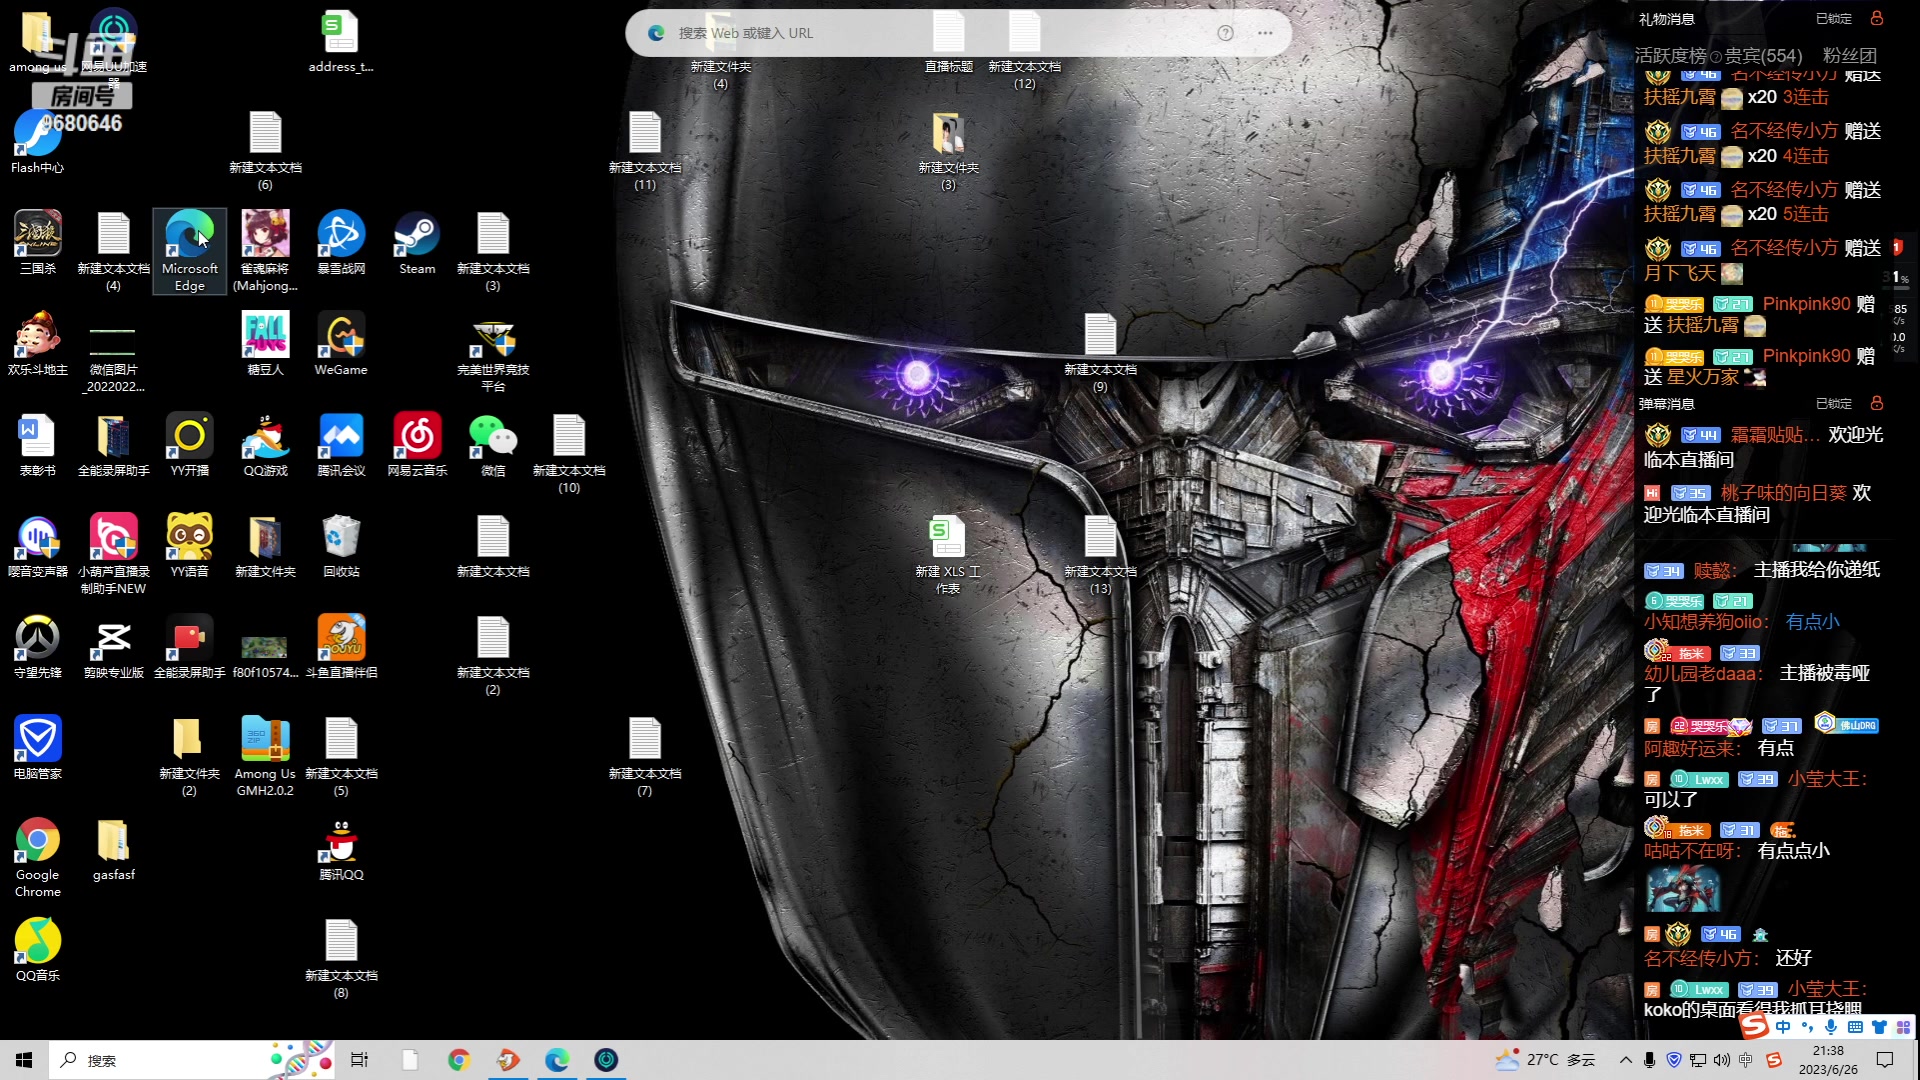Open the taskbar volume control
Image resolution: width=1920 pixels, height=1080 pixels.
point(1721,1060)
